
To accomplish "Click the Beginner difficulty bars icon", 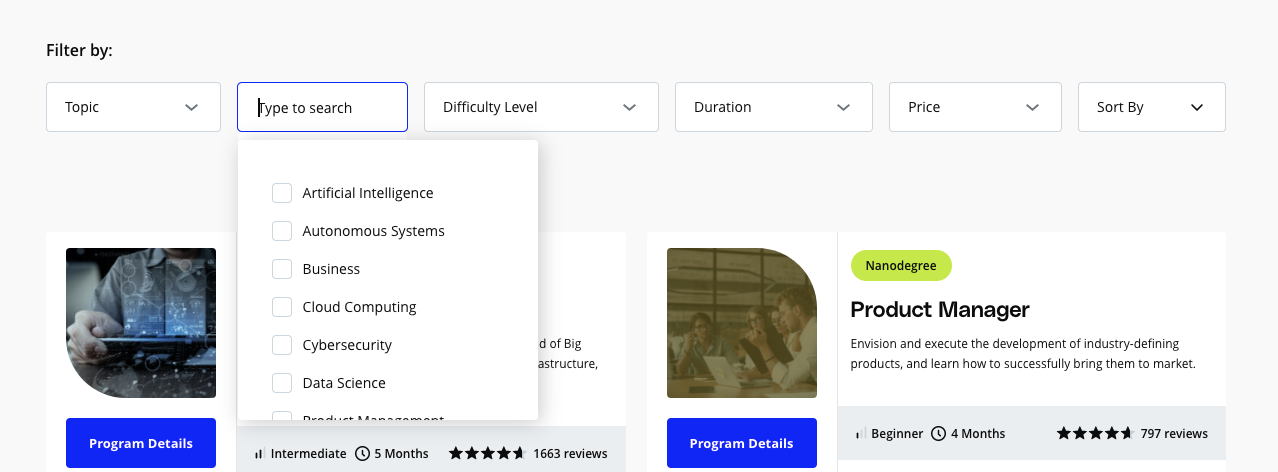I will point(861,434).
